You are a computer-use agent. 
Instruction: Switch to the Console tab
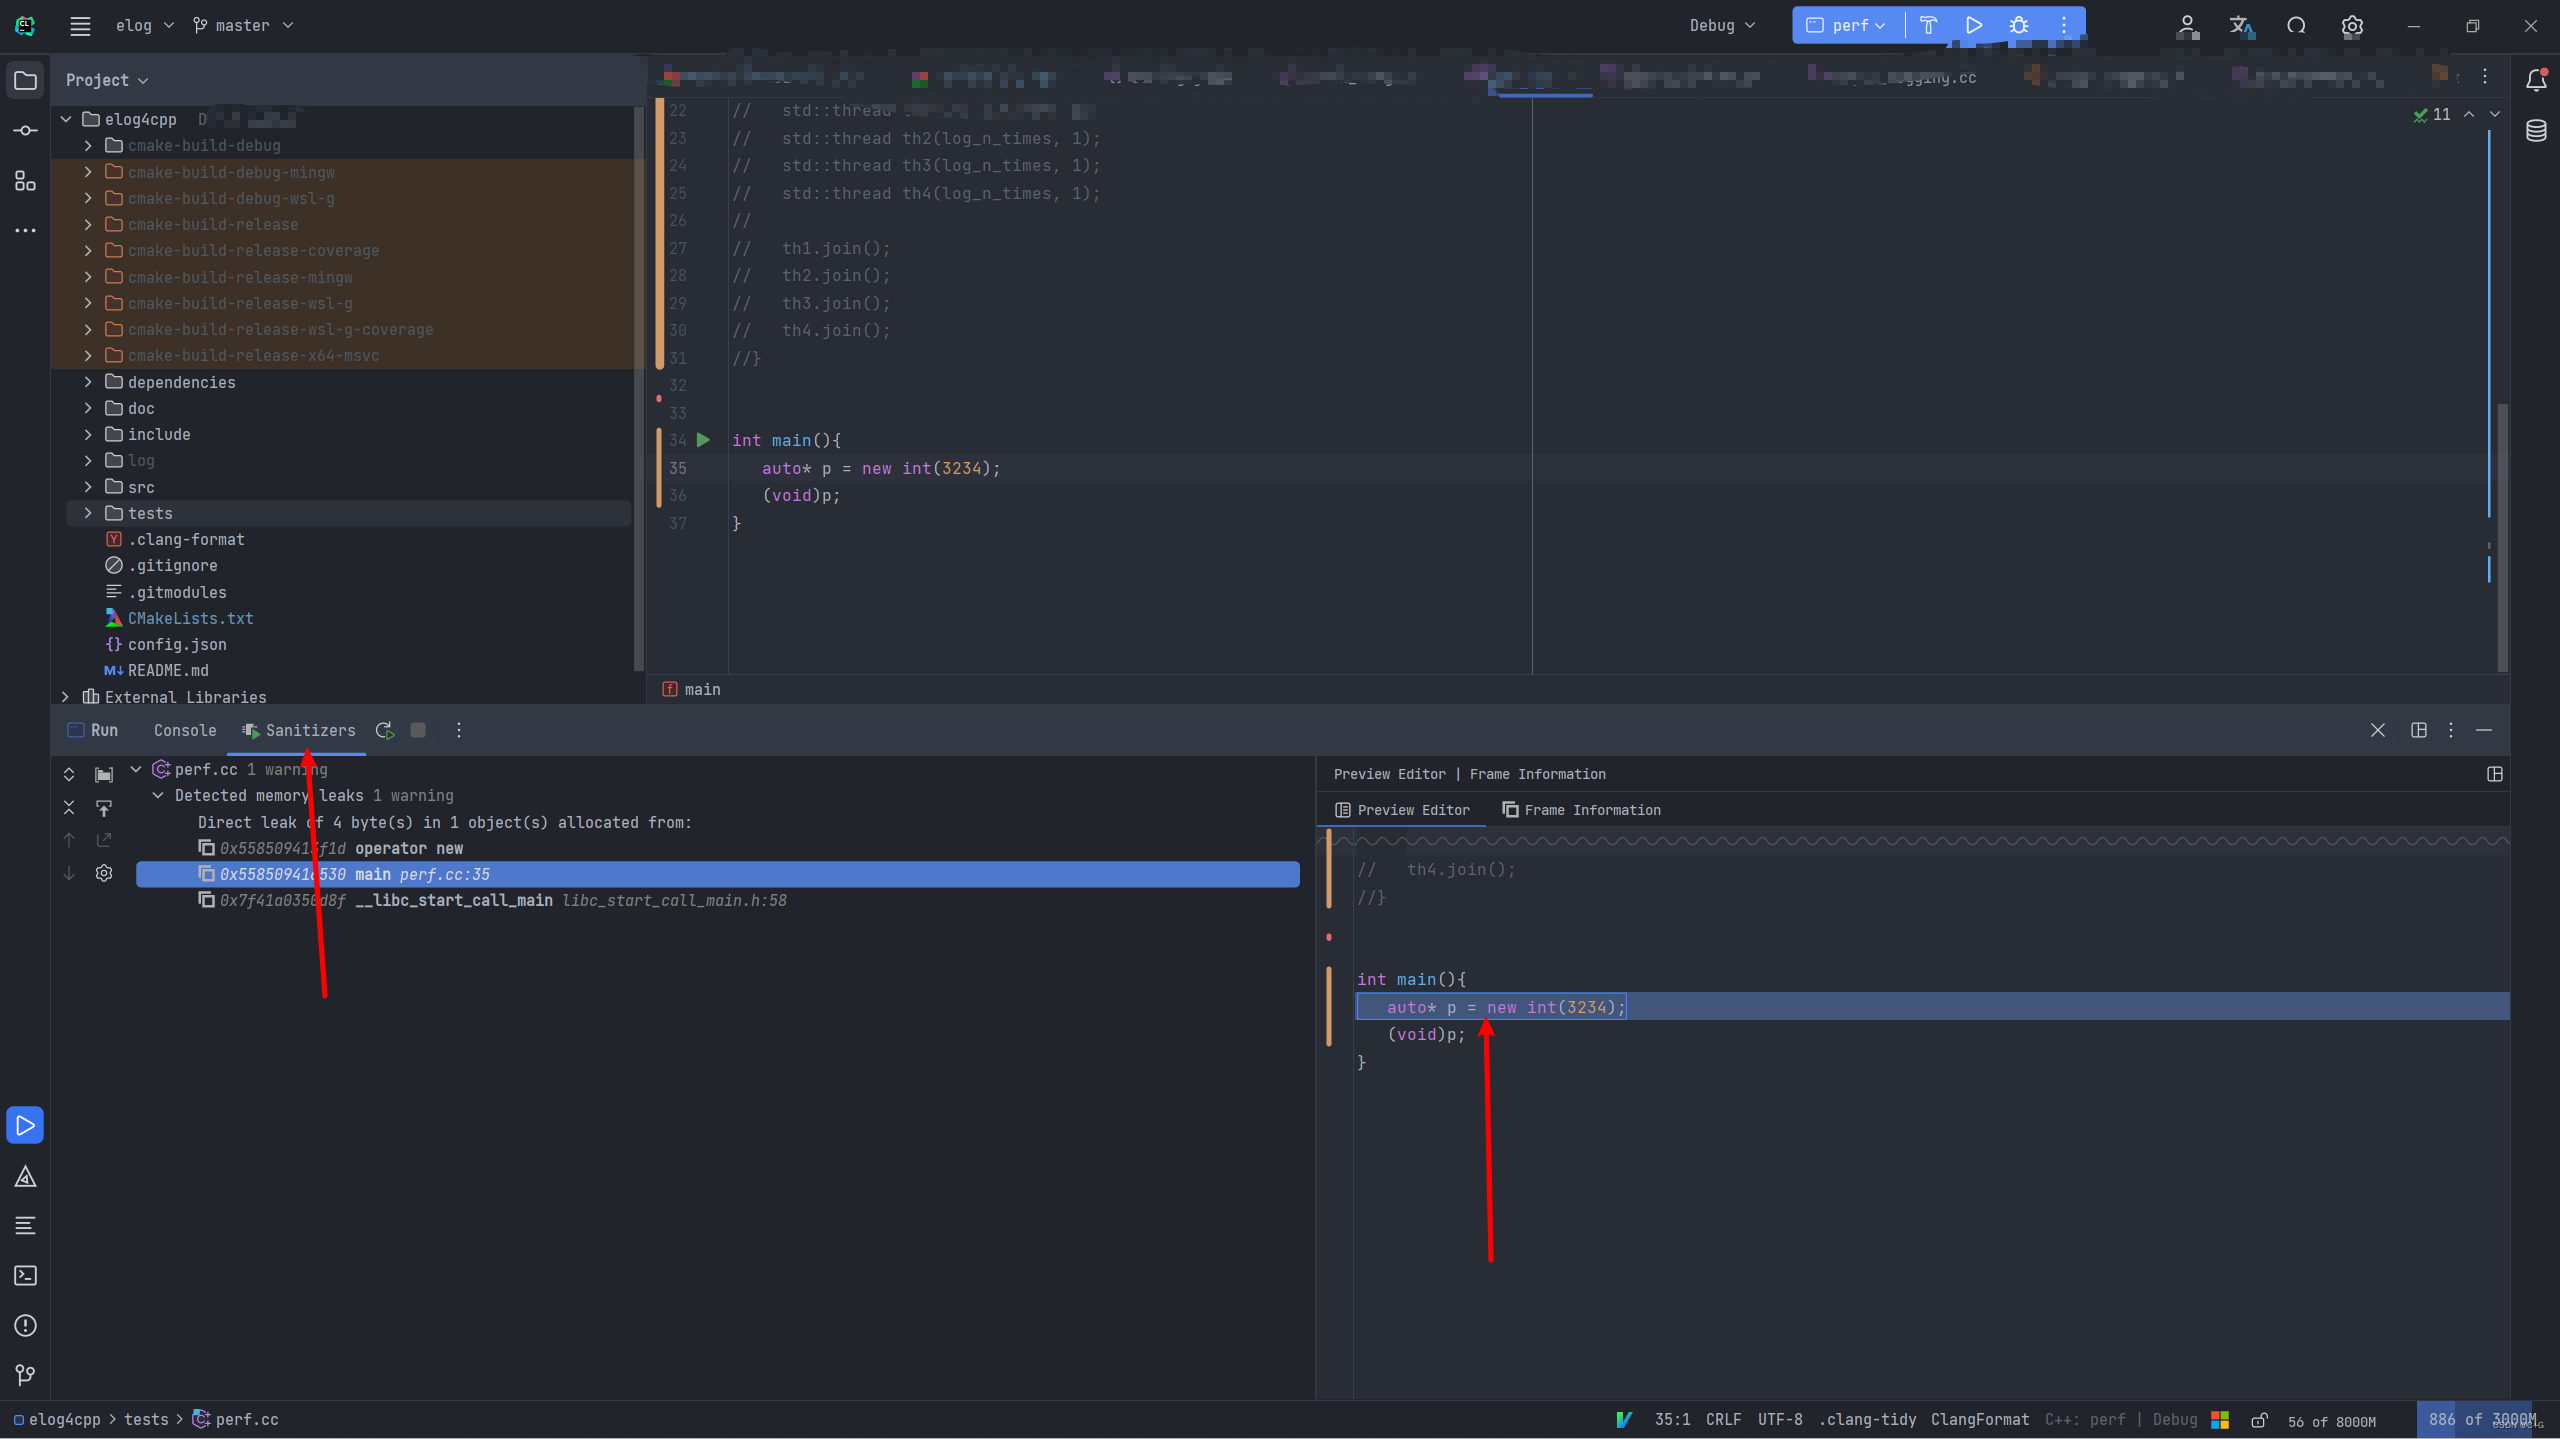(185, 730)
